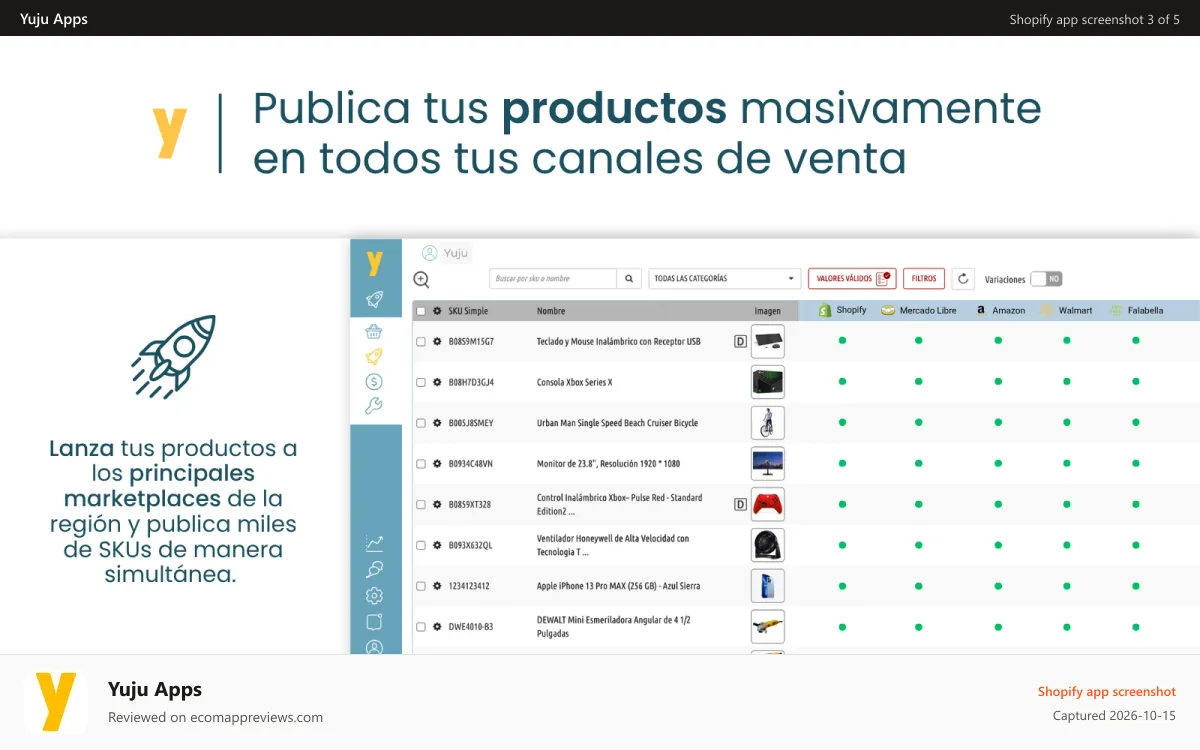Open gear options for SKU B093X632QL

point(437,545)
